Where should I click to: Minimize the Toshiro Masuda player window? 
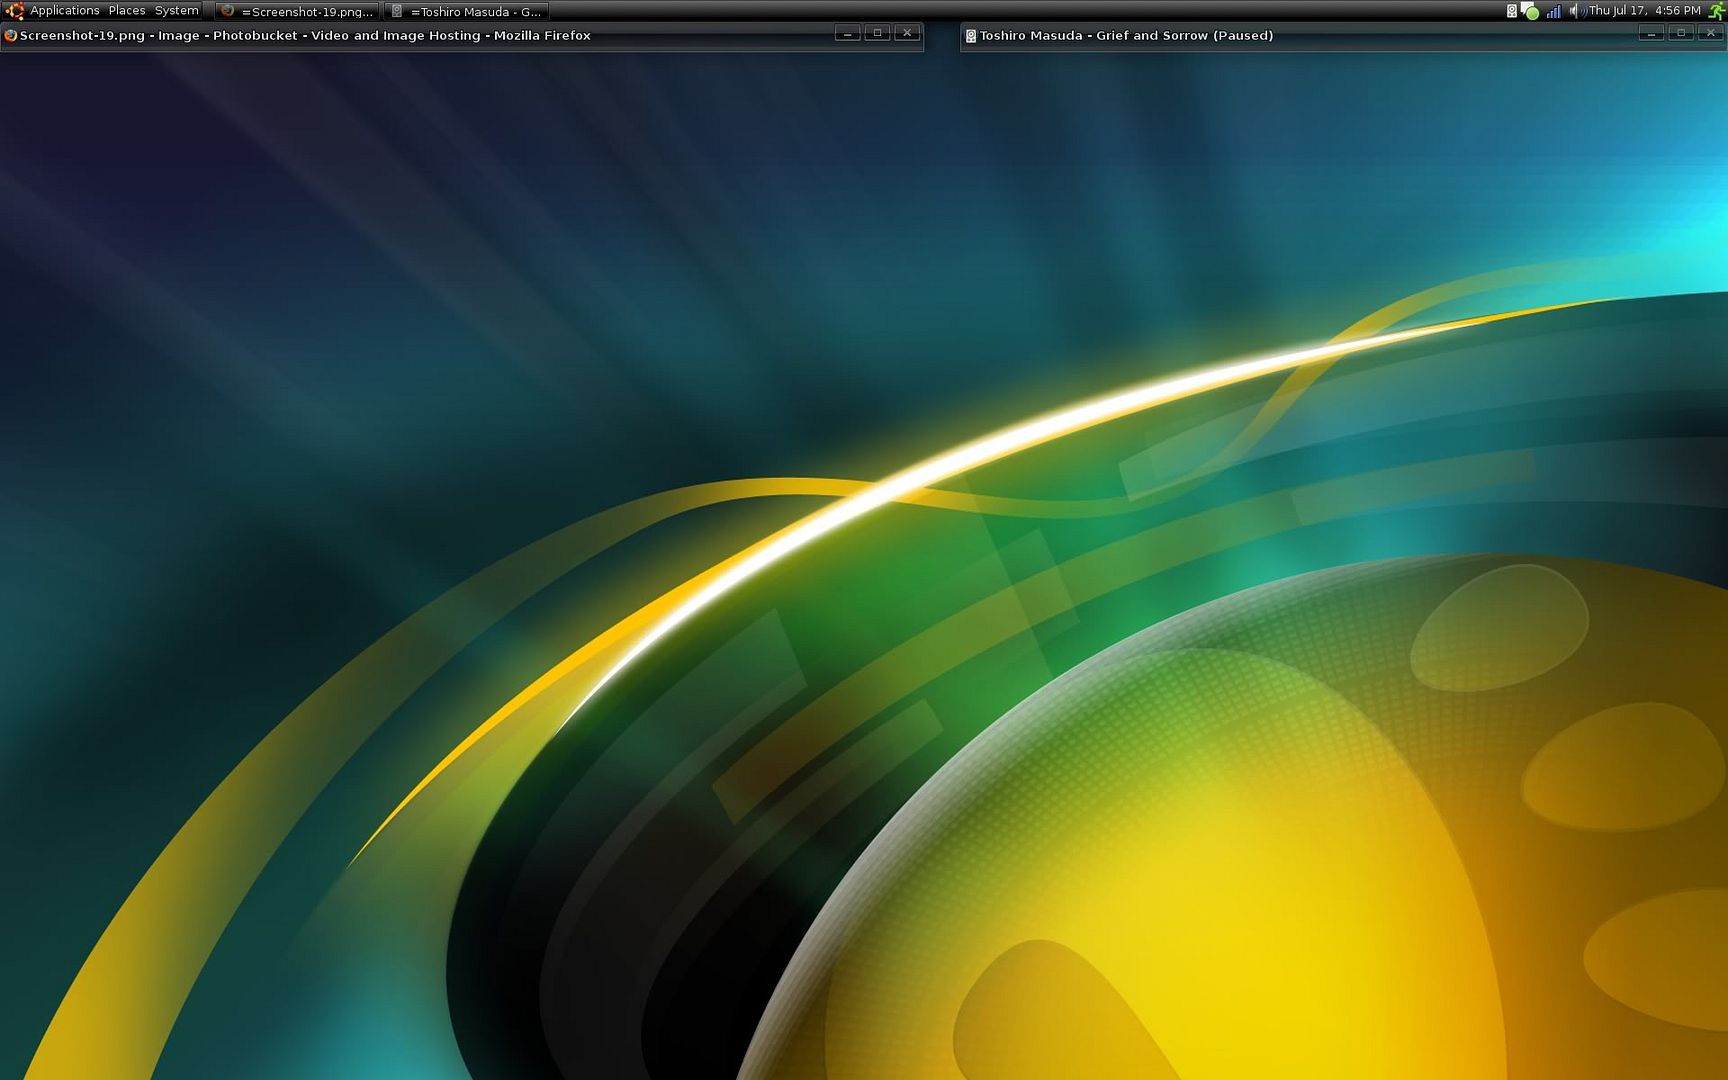coord(1651,33)
